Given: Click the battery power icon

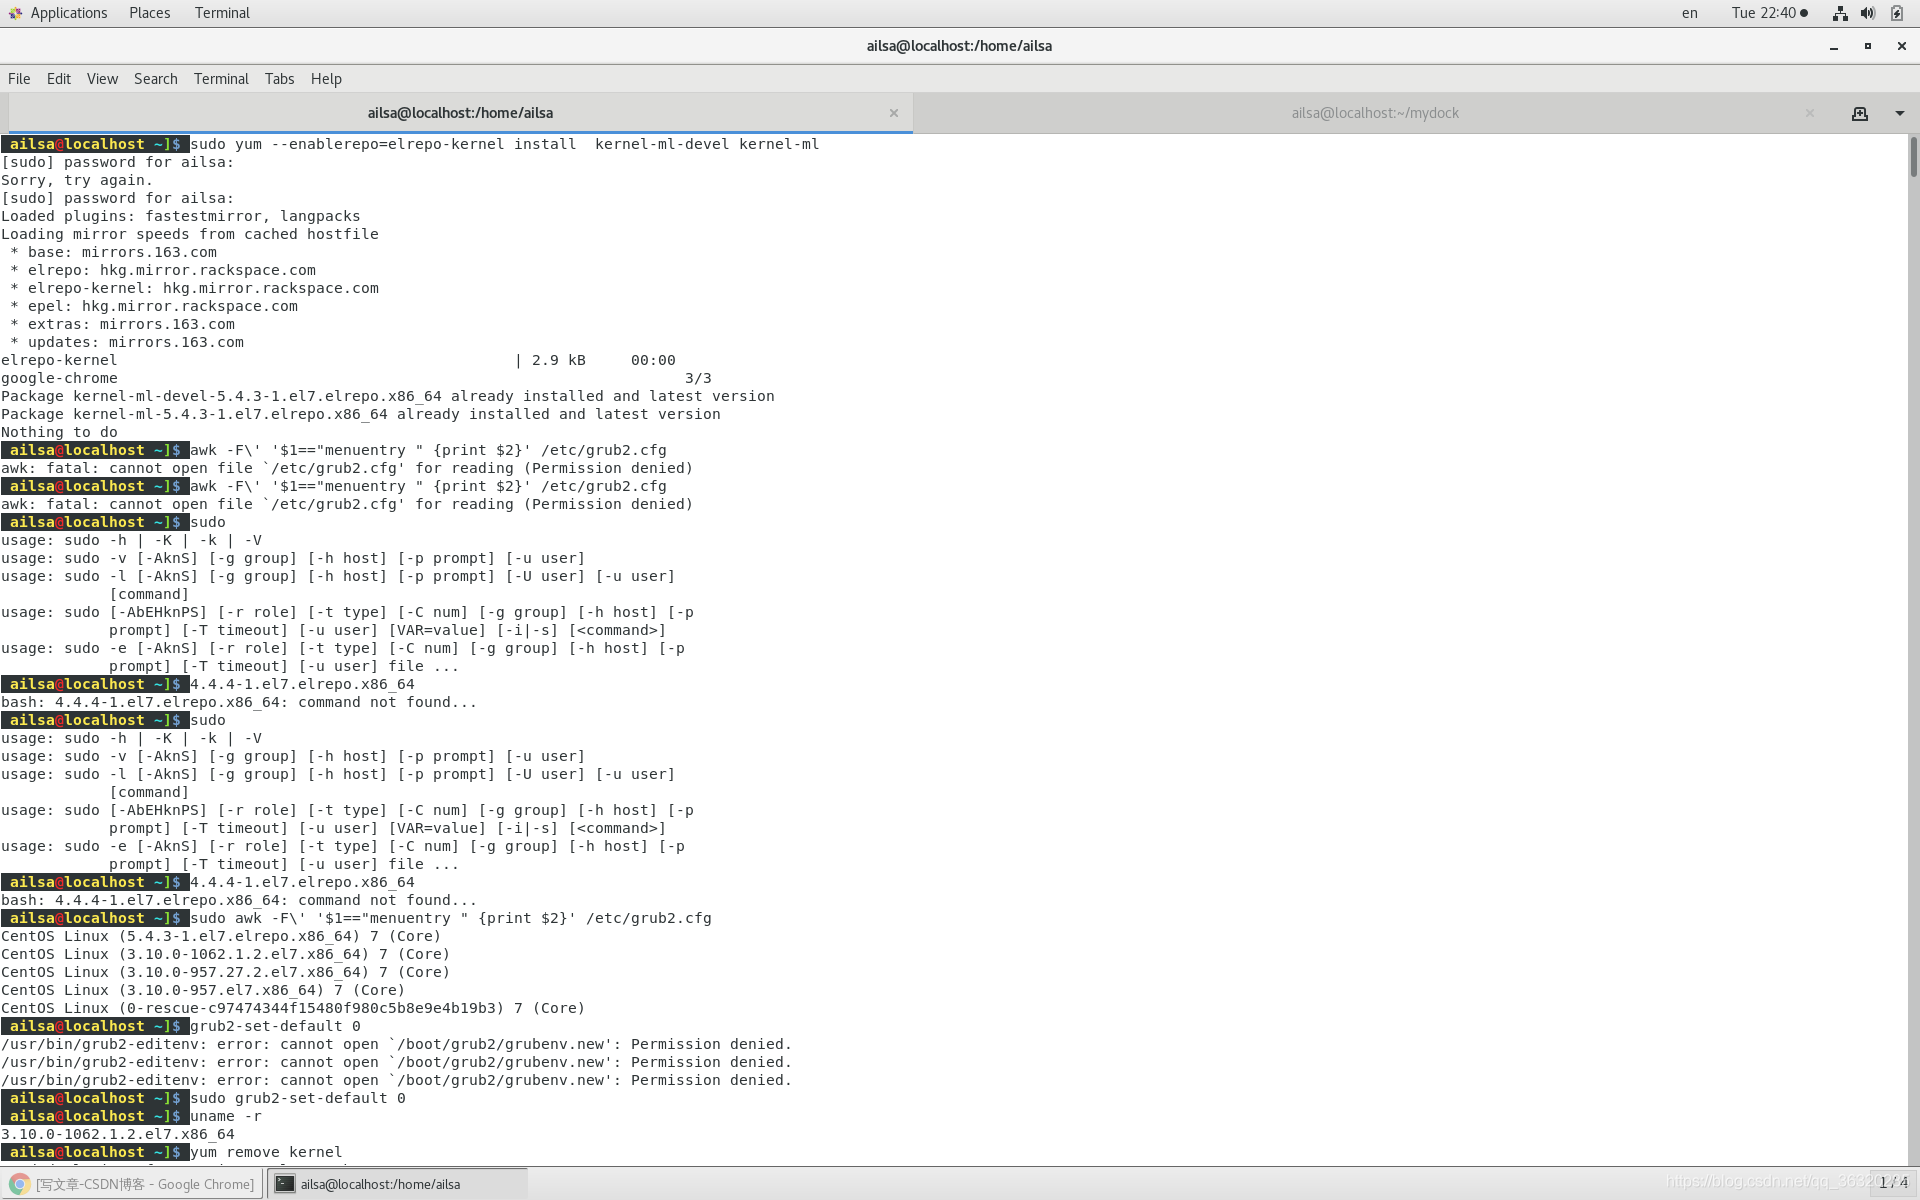Looking at the screenshot, I should (1896, 13).
